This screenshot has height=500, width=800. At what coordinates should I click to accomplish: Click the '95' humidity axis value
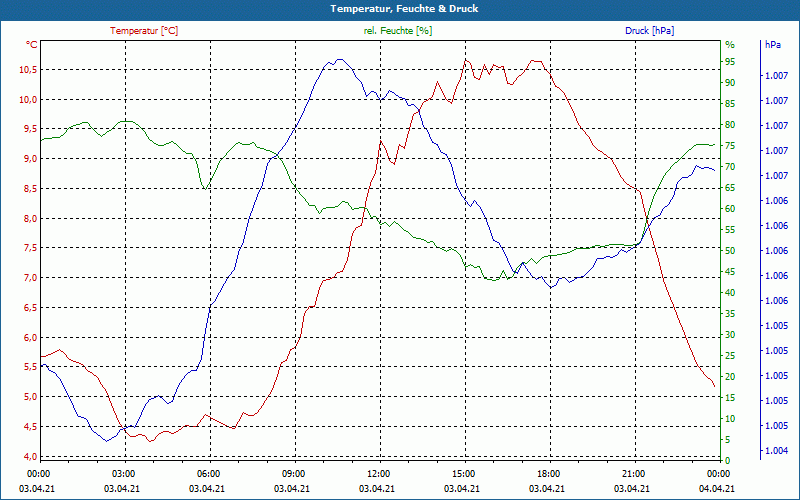(730, 62)
